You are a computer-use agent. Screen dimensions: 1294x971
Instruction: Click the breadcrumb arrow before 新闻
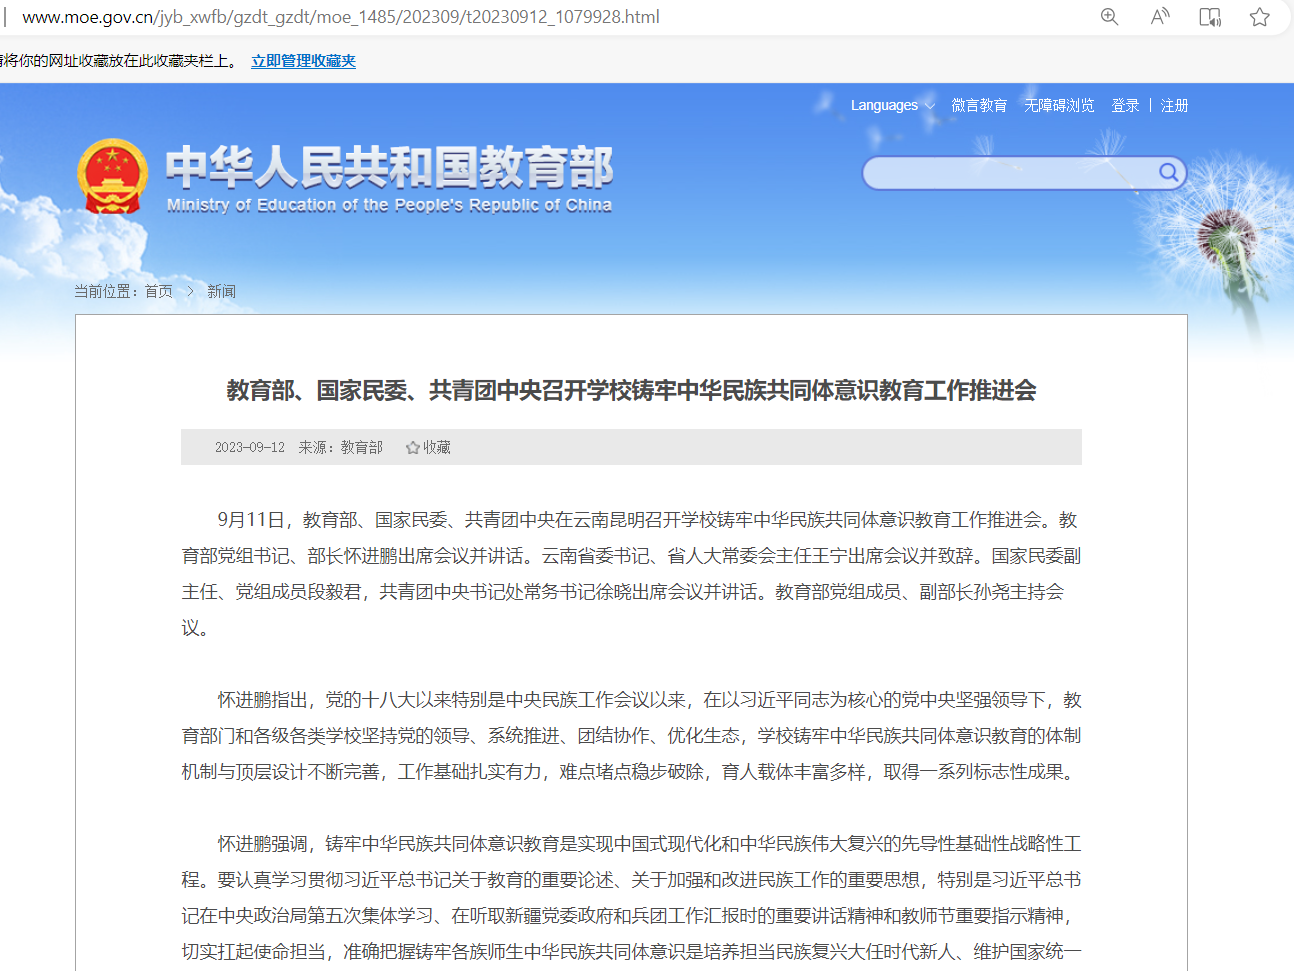coord(190,292)
